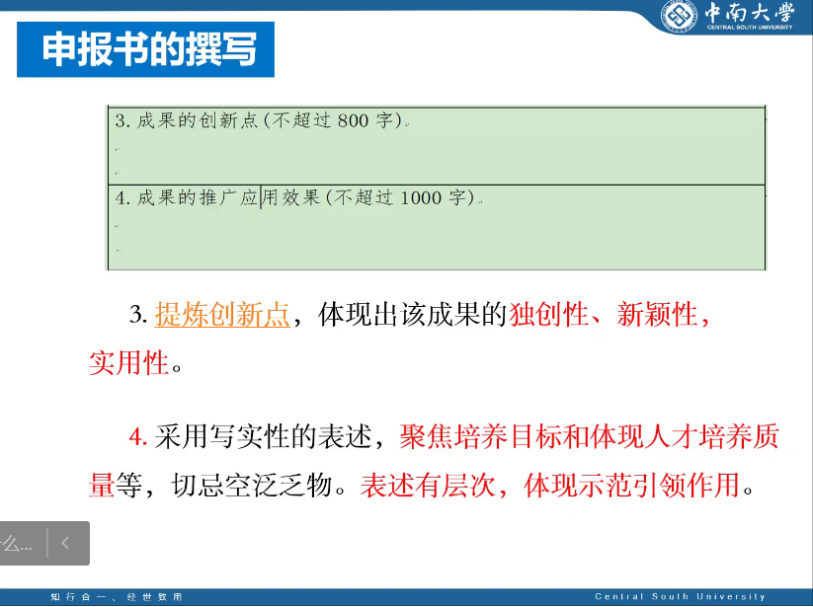Click the collapse chevron on the gray overlay
The image size is (813, 607).
pos(66,543)
